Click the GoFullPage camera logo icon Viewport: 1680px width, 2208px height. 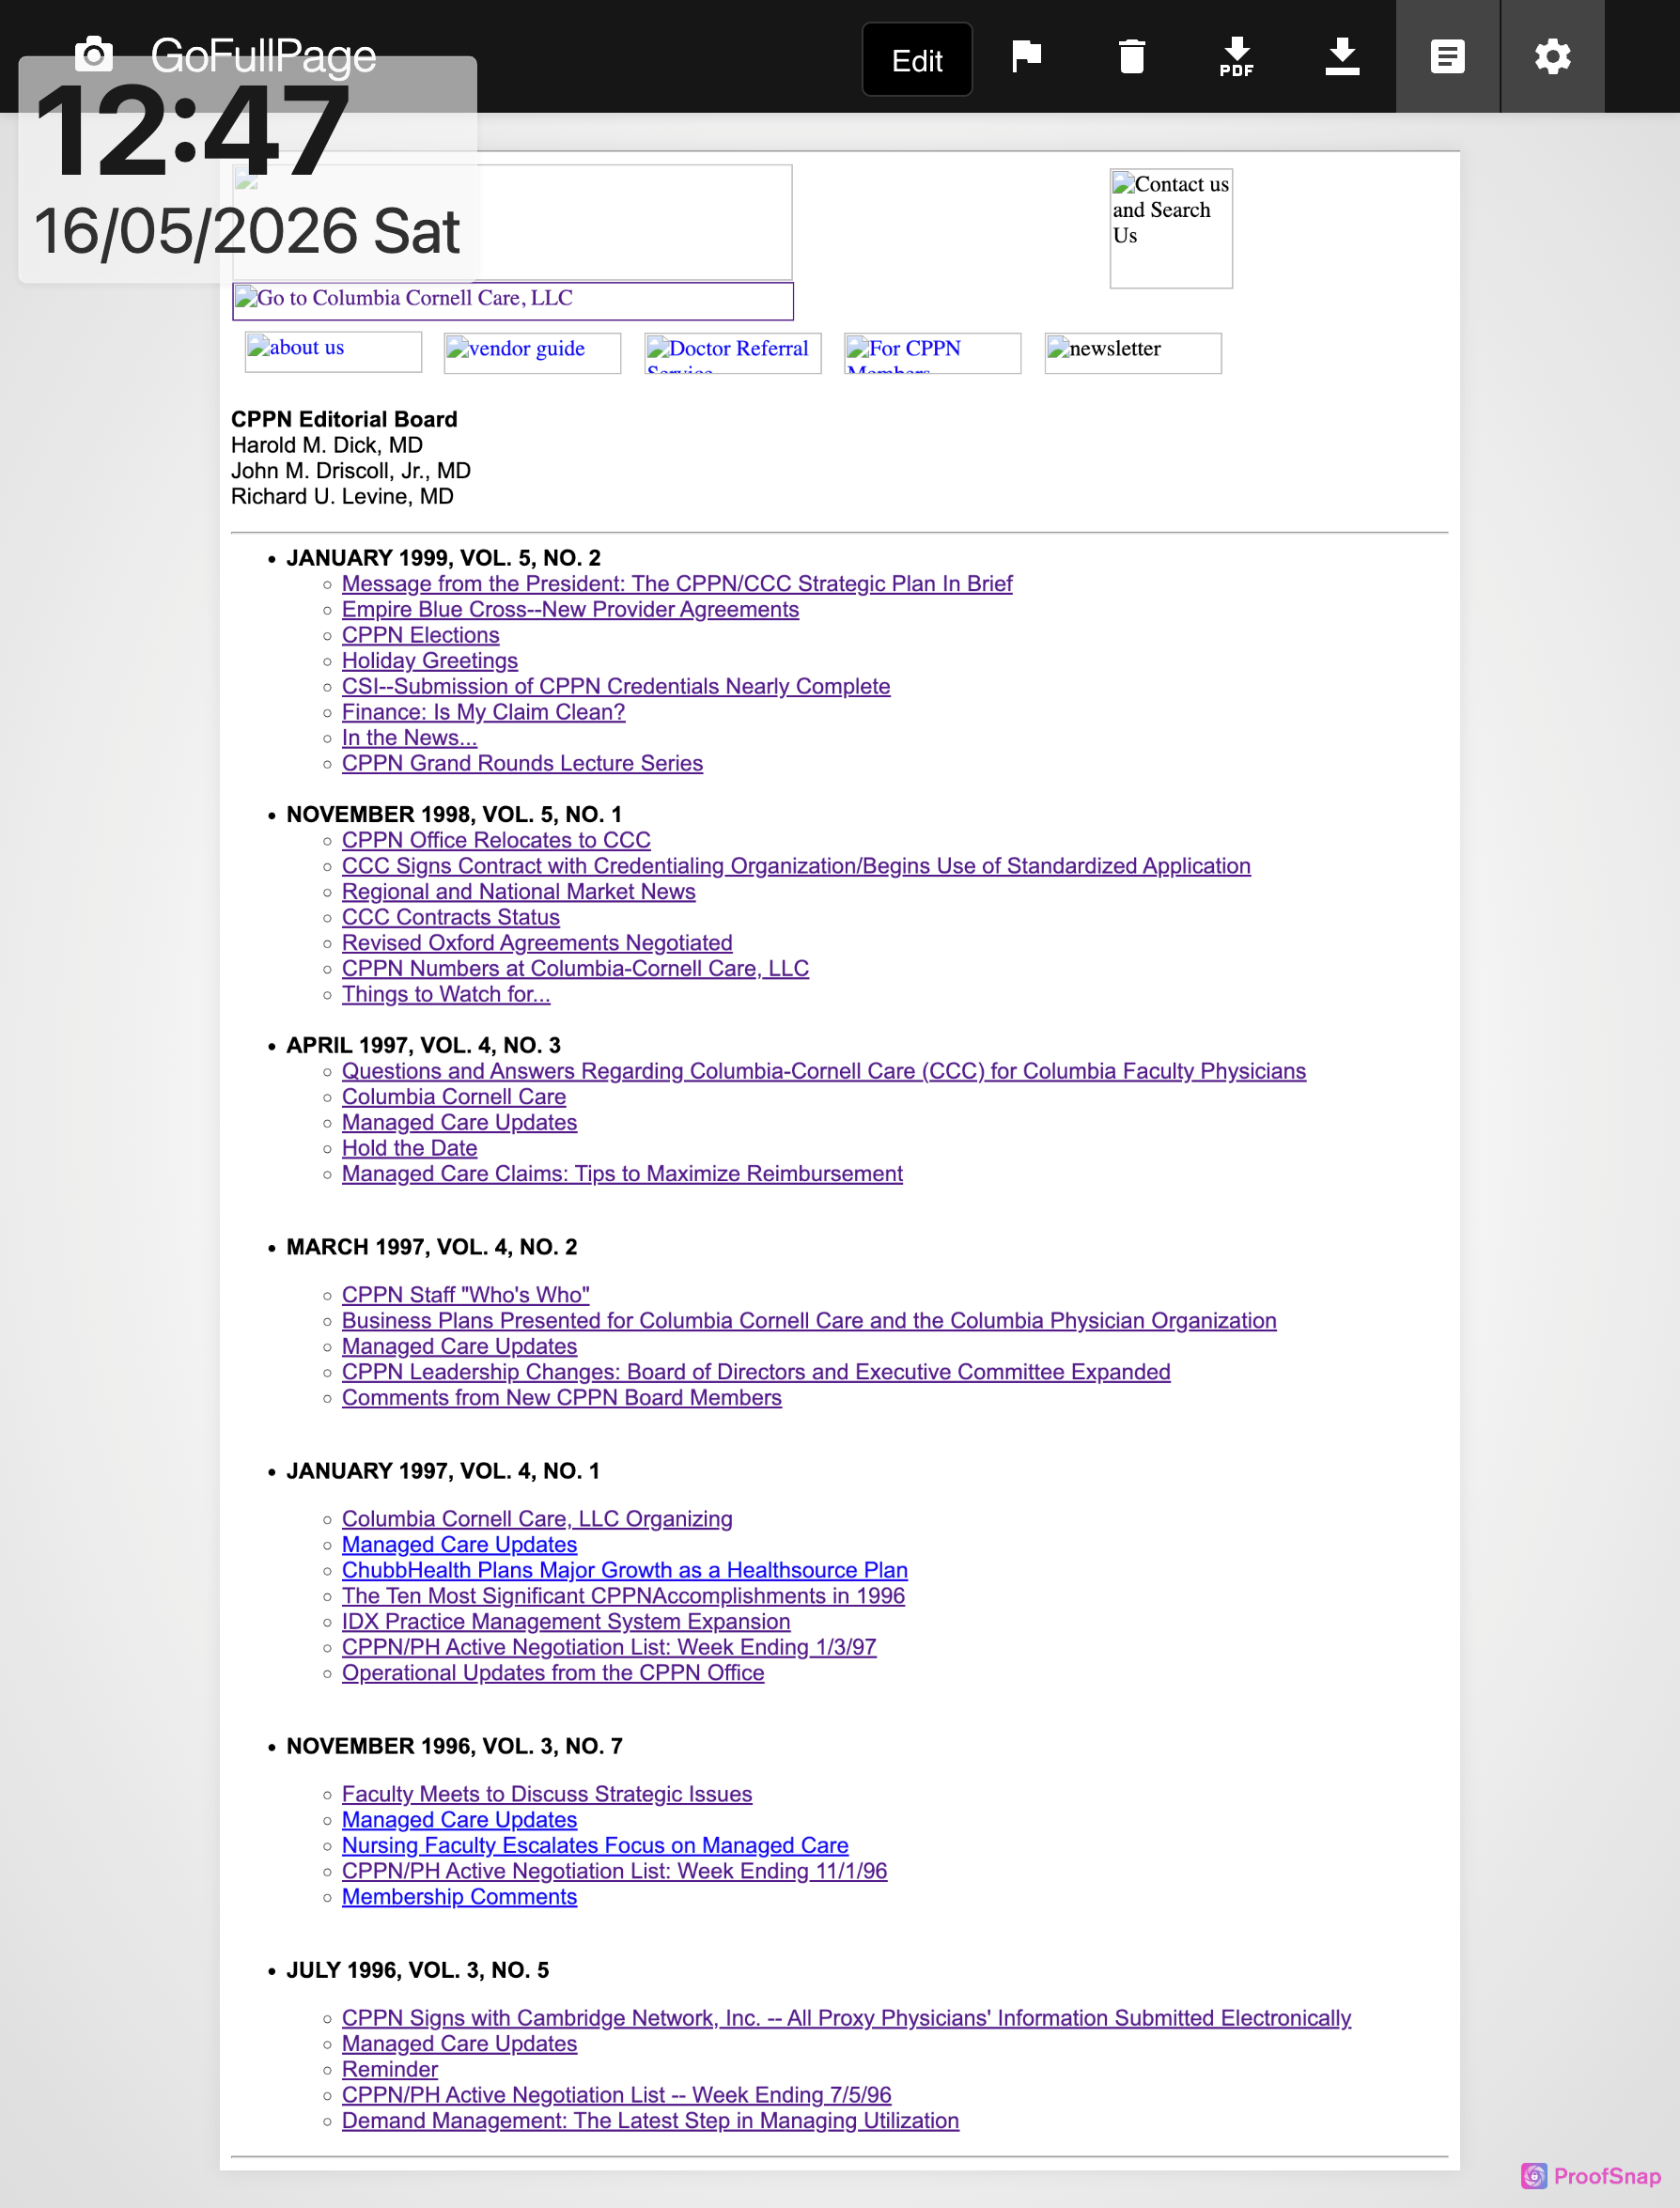pos(94,54)
